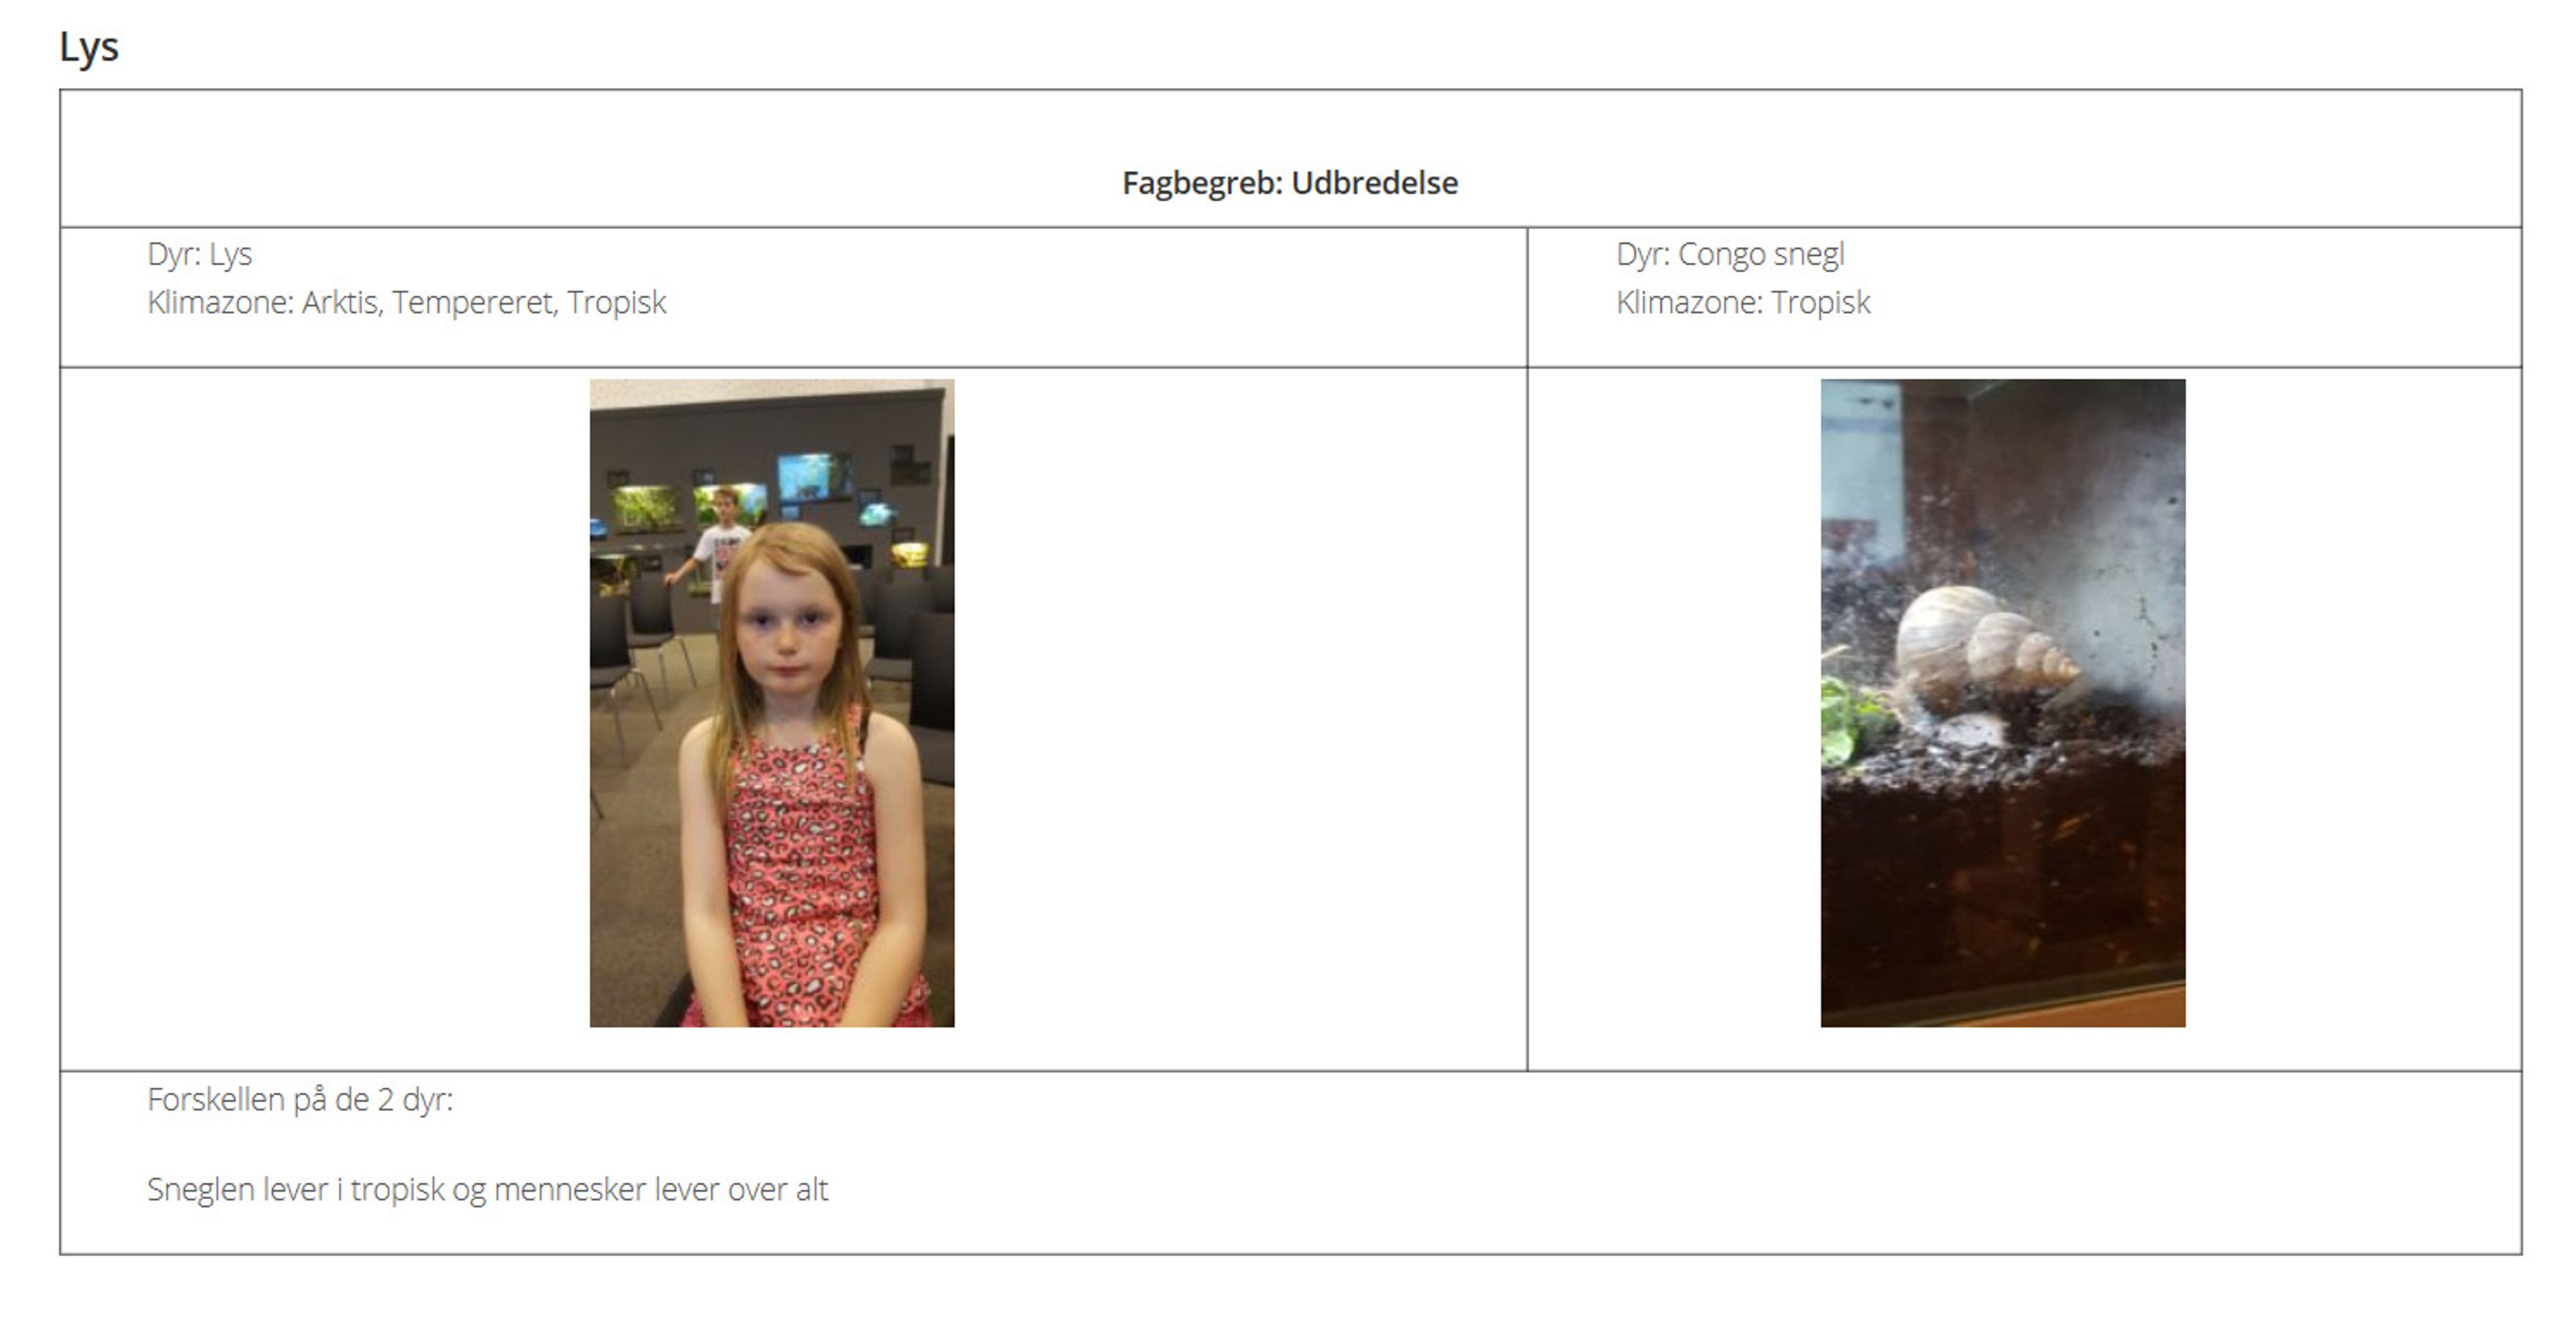Open the Congo snail terrarium photo
The height and width of the screenshot is (1328, 2576).
(2002, 702)
